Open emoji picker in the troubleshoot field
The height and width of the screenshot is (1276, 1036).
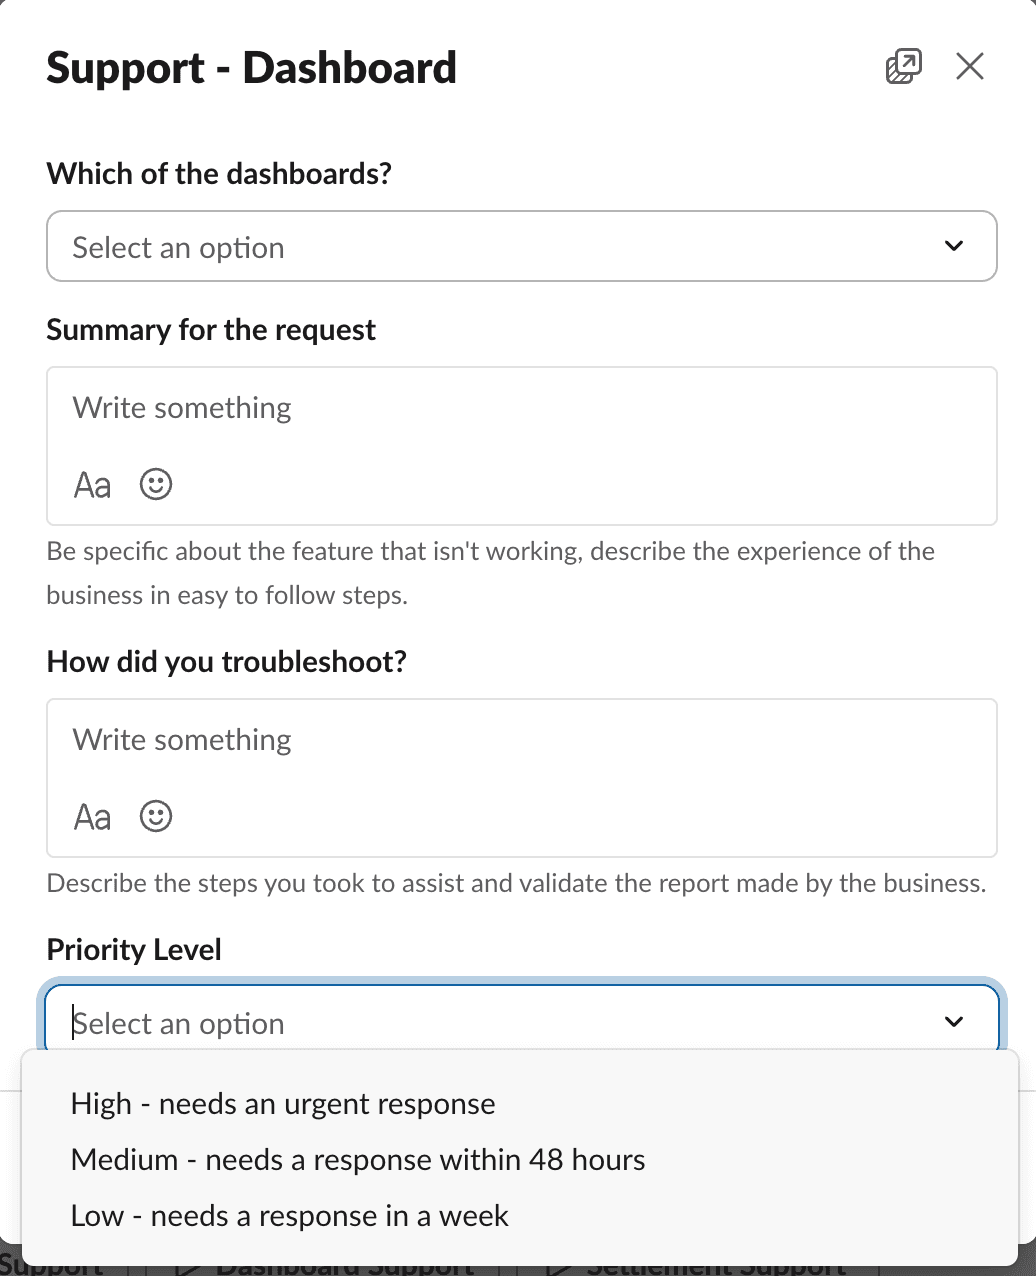(x=156, y=817)
